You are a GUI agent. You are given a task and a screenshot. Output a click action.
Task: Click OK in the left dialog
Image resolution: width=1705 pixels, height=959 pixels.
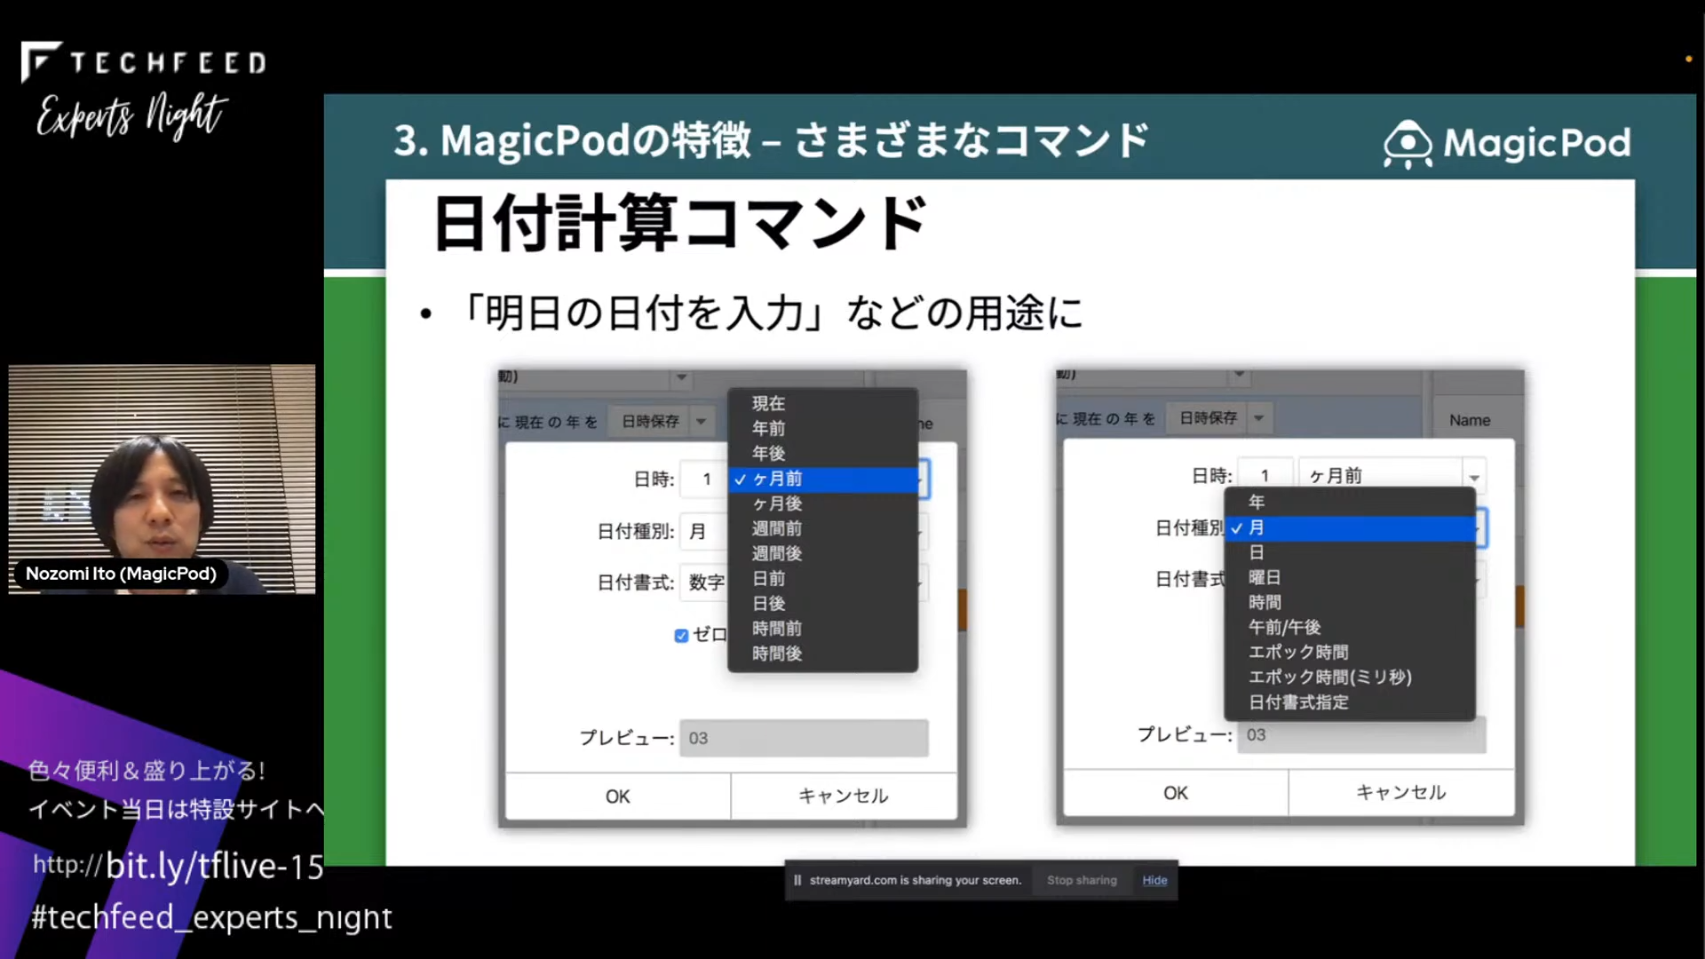tap(618, 796)
